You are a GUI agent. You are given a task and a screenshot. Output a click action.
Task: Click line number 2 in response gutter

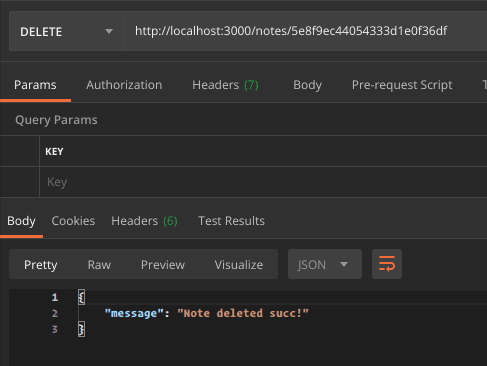(x=55, y=313)
